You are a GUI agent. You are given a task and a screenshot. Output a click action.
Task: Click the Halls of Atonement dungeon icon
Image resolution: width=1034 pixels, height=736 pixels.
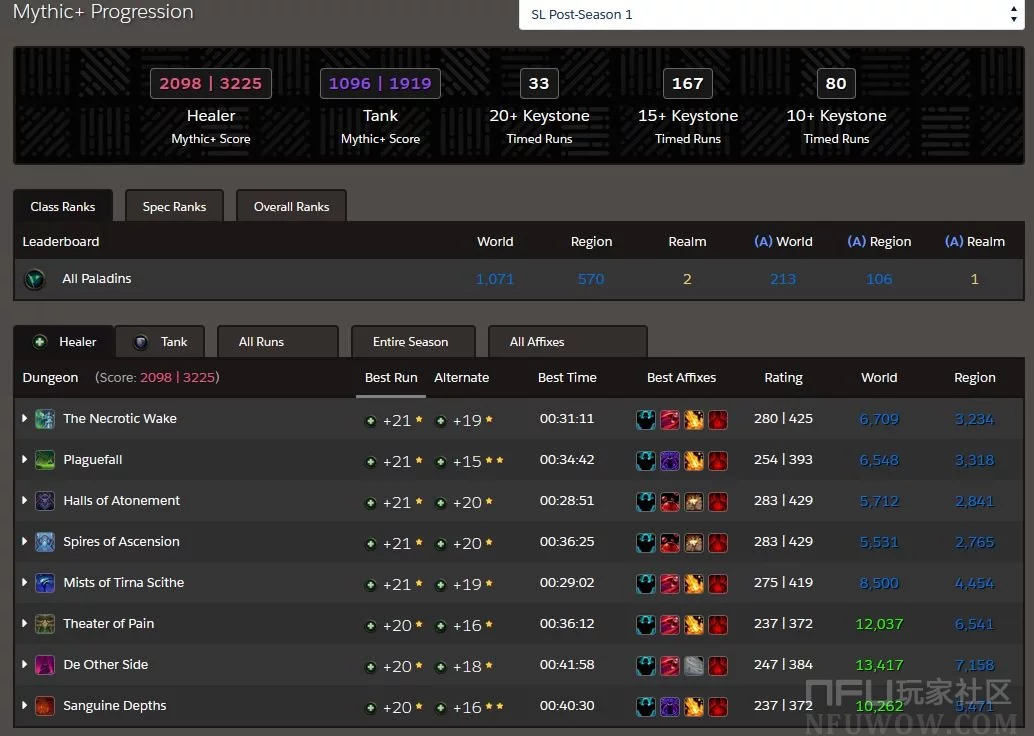(45, 501)
